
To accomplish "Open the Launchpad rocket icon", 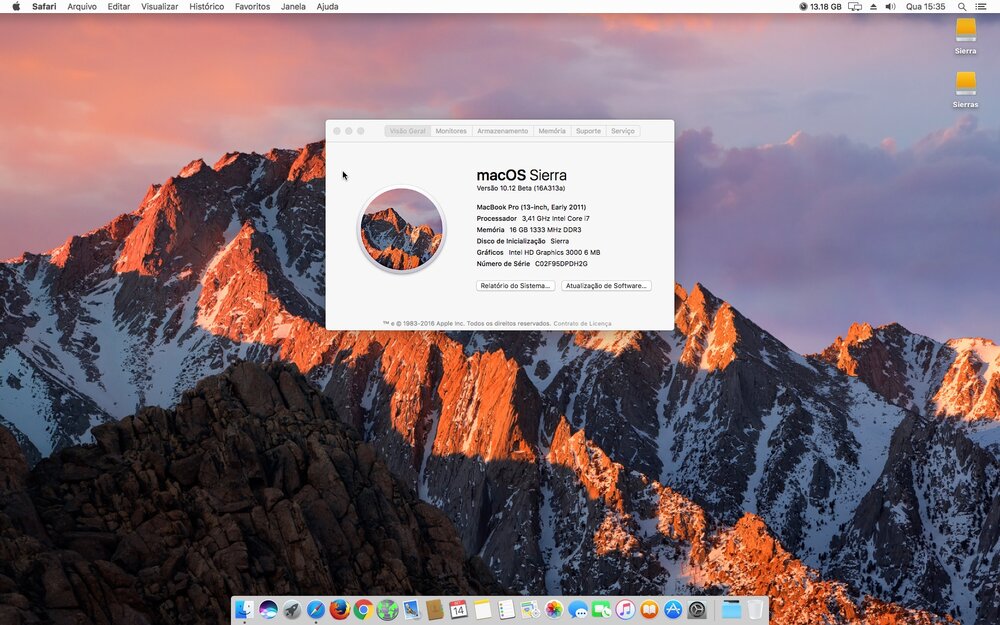I will click(x=292, y=609).
